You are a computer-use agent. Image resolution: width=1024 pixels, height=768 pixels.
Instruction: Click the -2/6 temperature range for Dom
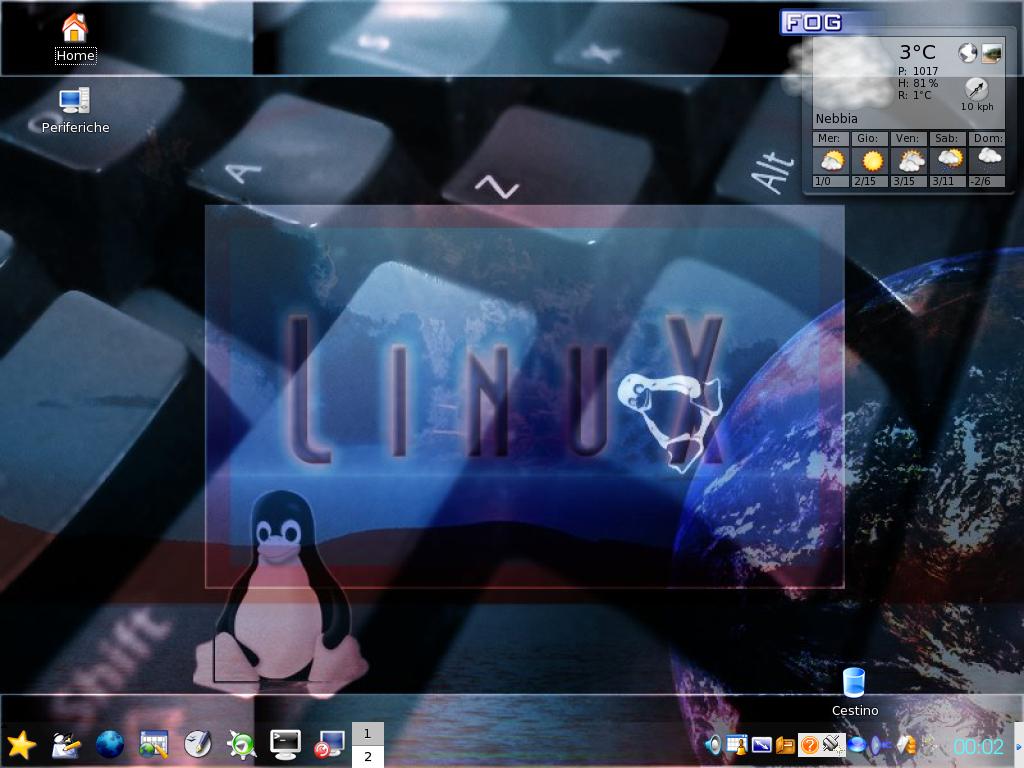point(981,182)
